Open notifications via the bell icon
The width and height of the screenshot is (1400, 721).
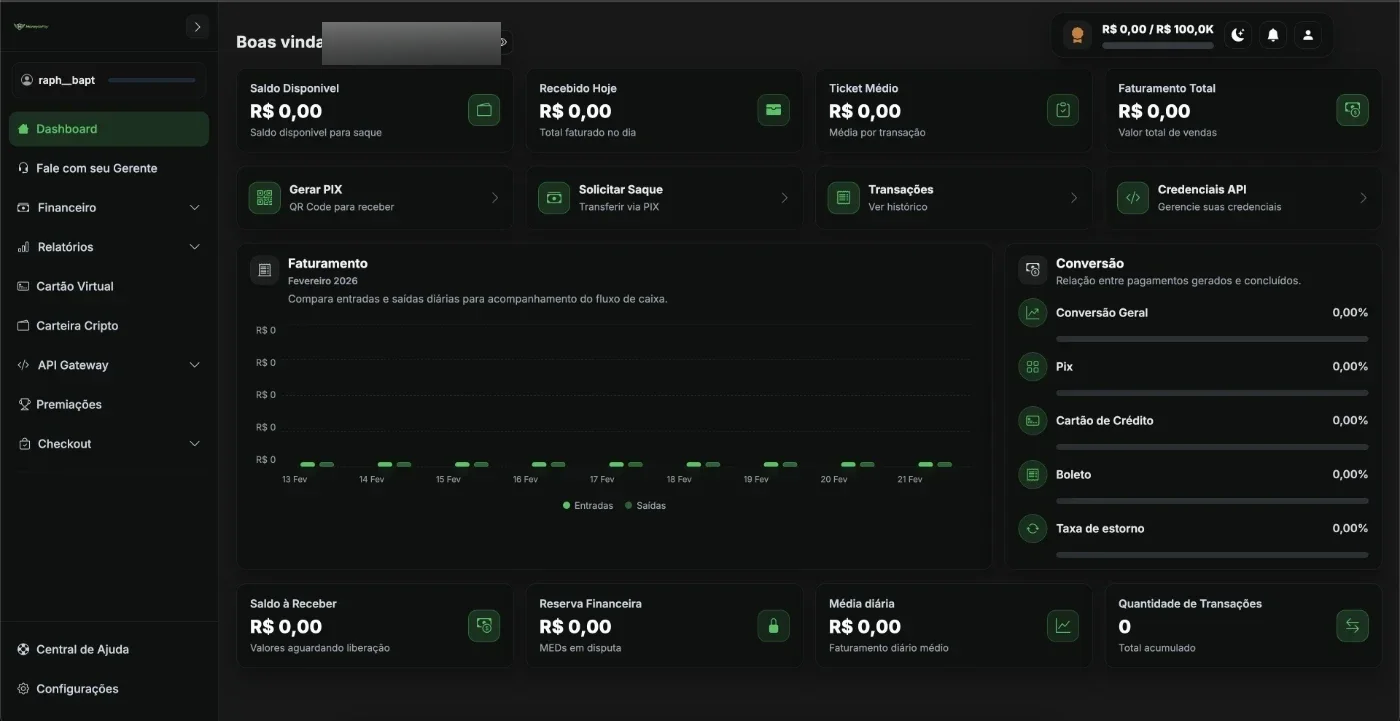pyautogui.click(x=1273, y=35)
